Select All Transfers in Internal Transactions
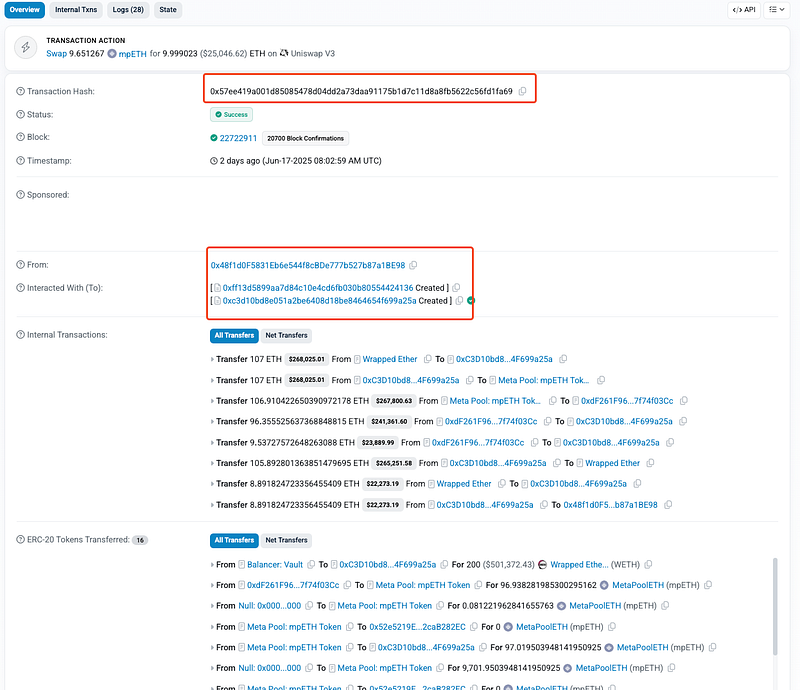The width and height of the screenshot is (800, 690). [233, 335]
